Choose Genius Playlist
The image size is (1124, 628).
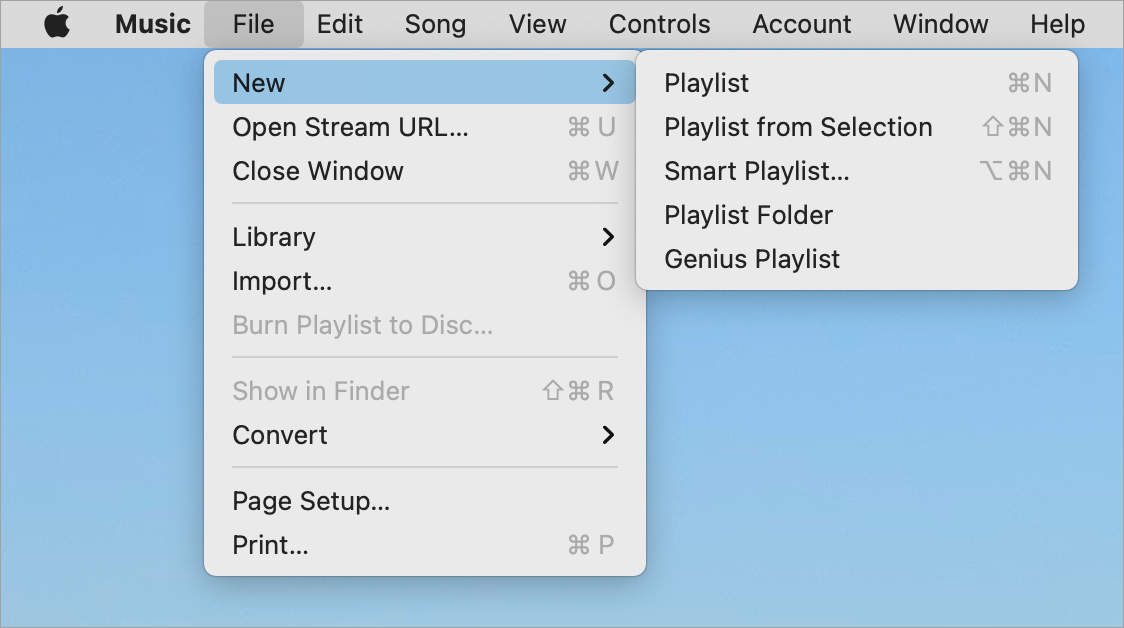(x=752, y=259)
